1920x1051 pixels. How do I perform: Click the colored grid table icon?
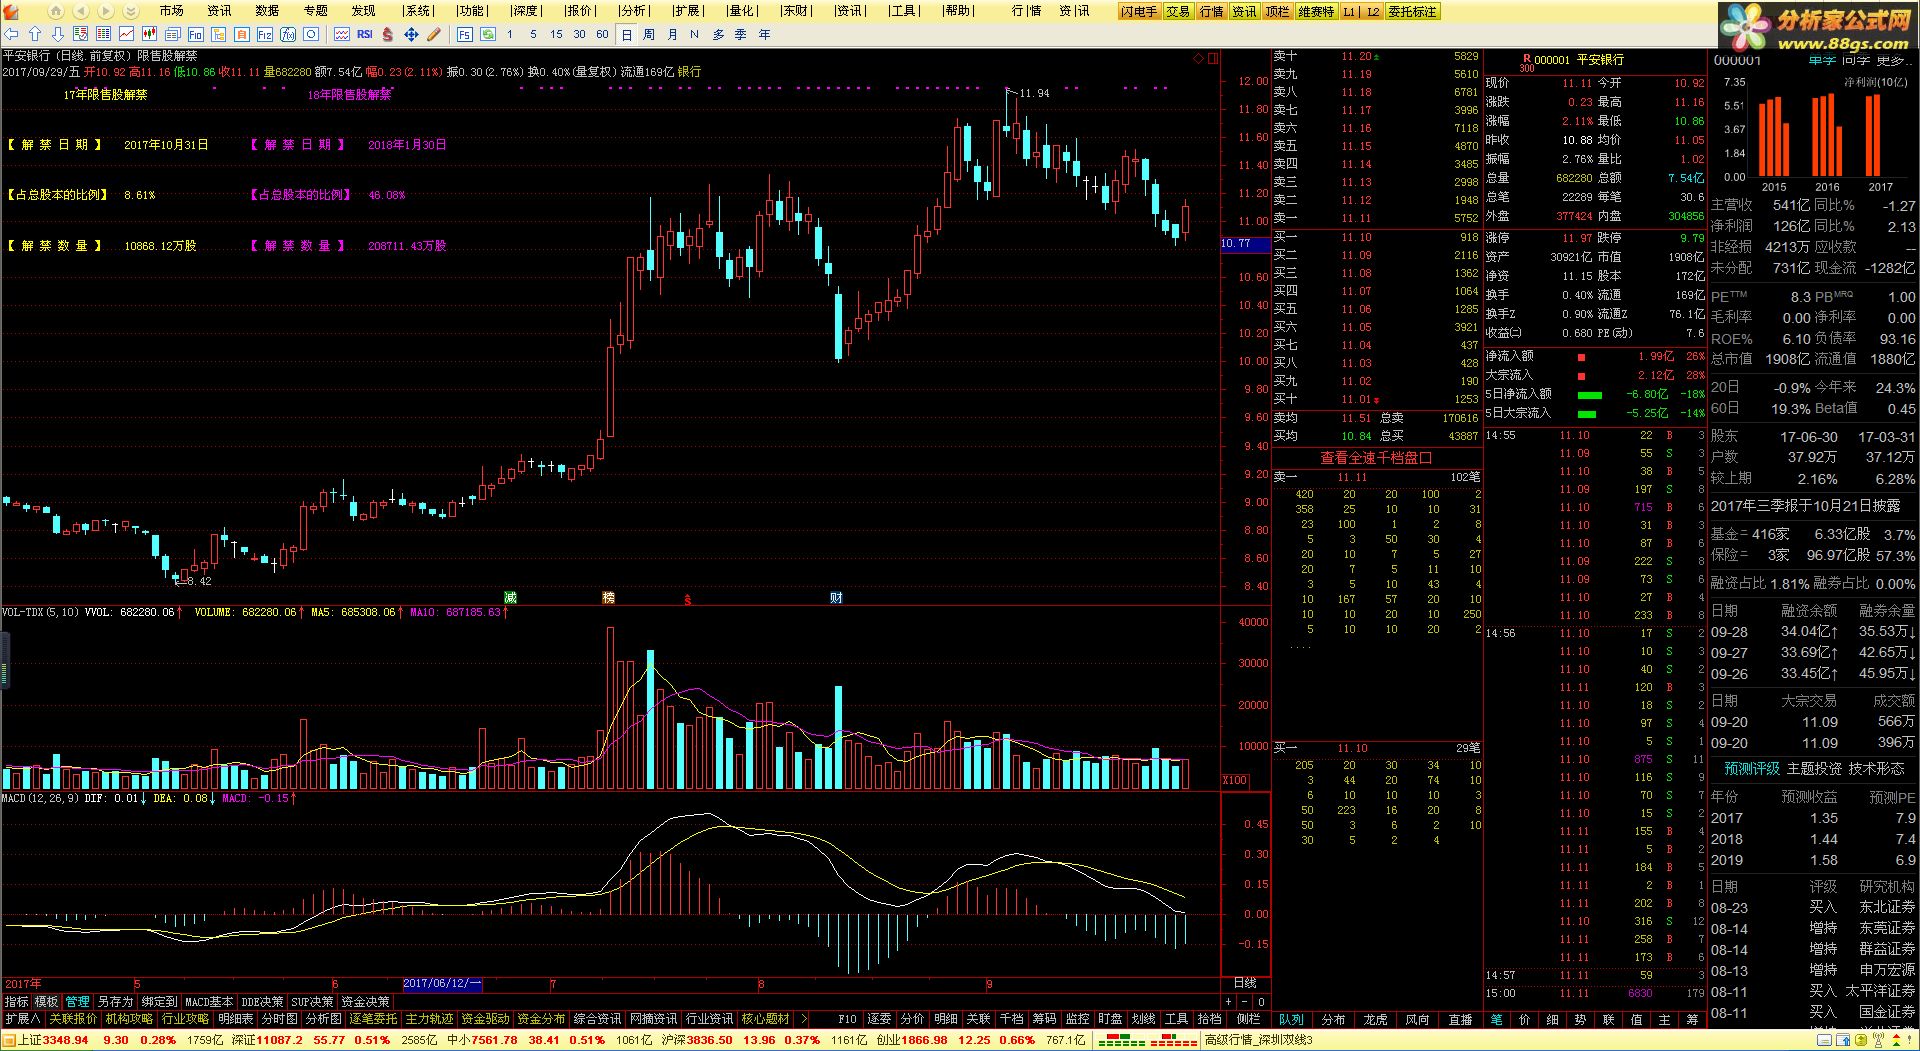tap(103, 34)
